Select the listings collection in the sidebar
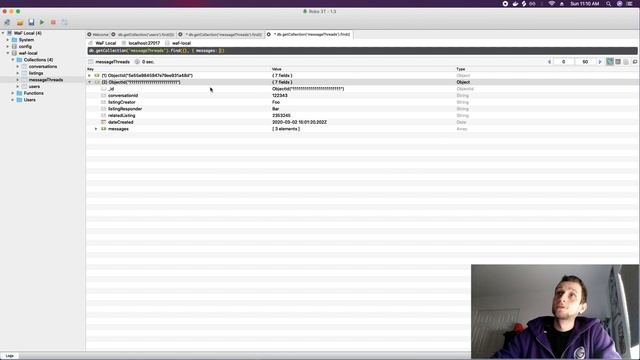Image resolution: width=640 pixels, height=360 pixels. pos(36,73)
